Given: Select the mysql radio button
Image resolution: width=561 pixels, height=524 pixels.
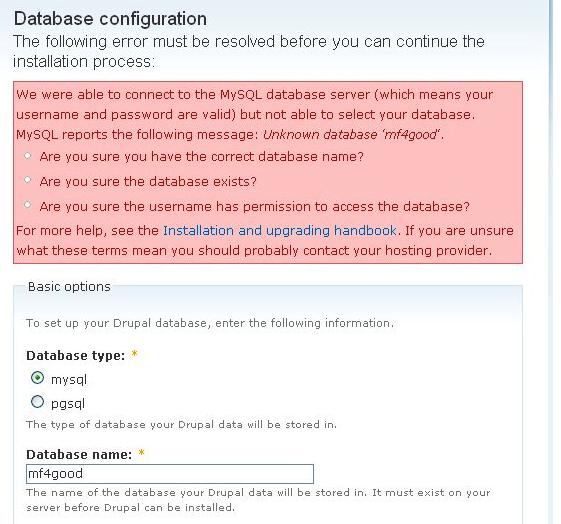Looking at the screenshot, I should (x=37, y=378).
